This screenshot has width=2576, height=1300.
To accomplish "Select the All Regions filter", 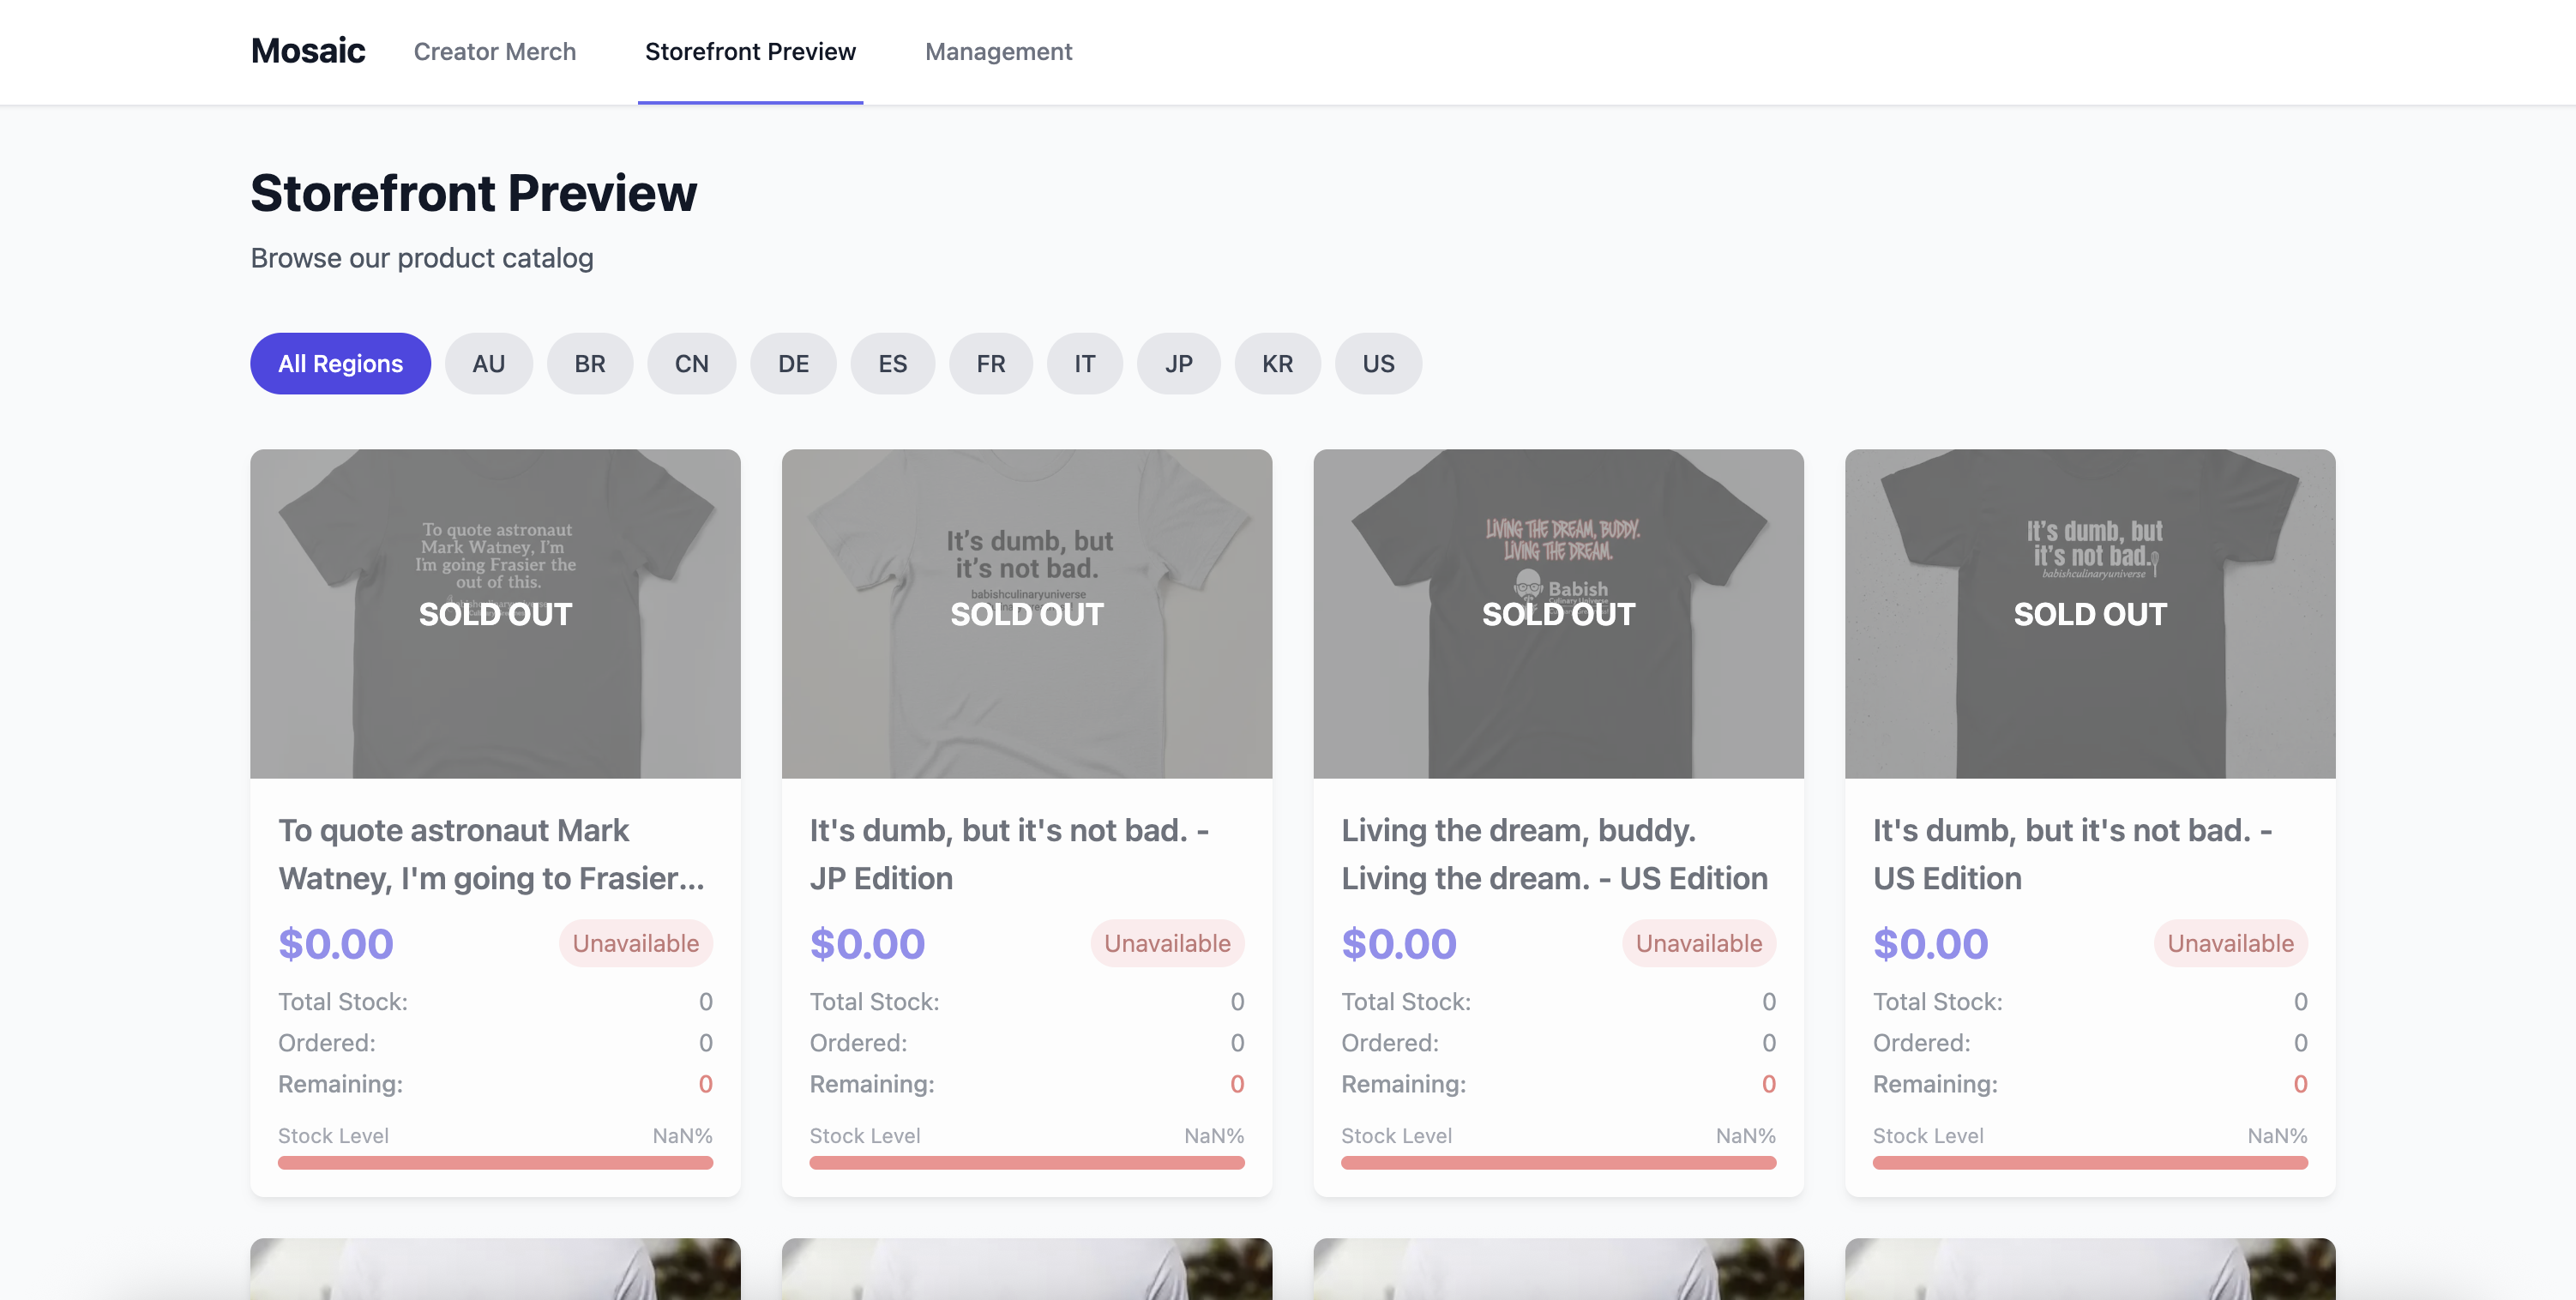I will pyautogui.click(x=340, y=363).
